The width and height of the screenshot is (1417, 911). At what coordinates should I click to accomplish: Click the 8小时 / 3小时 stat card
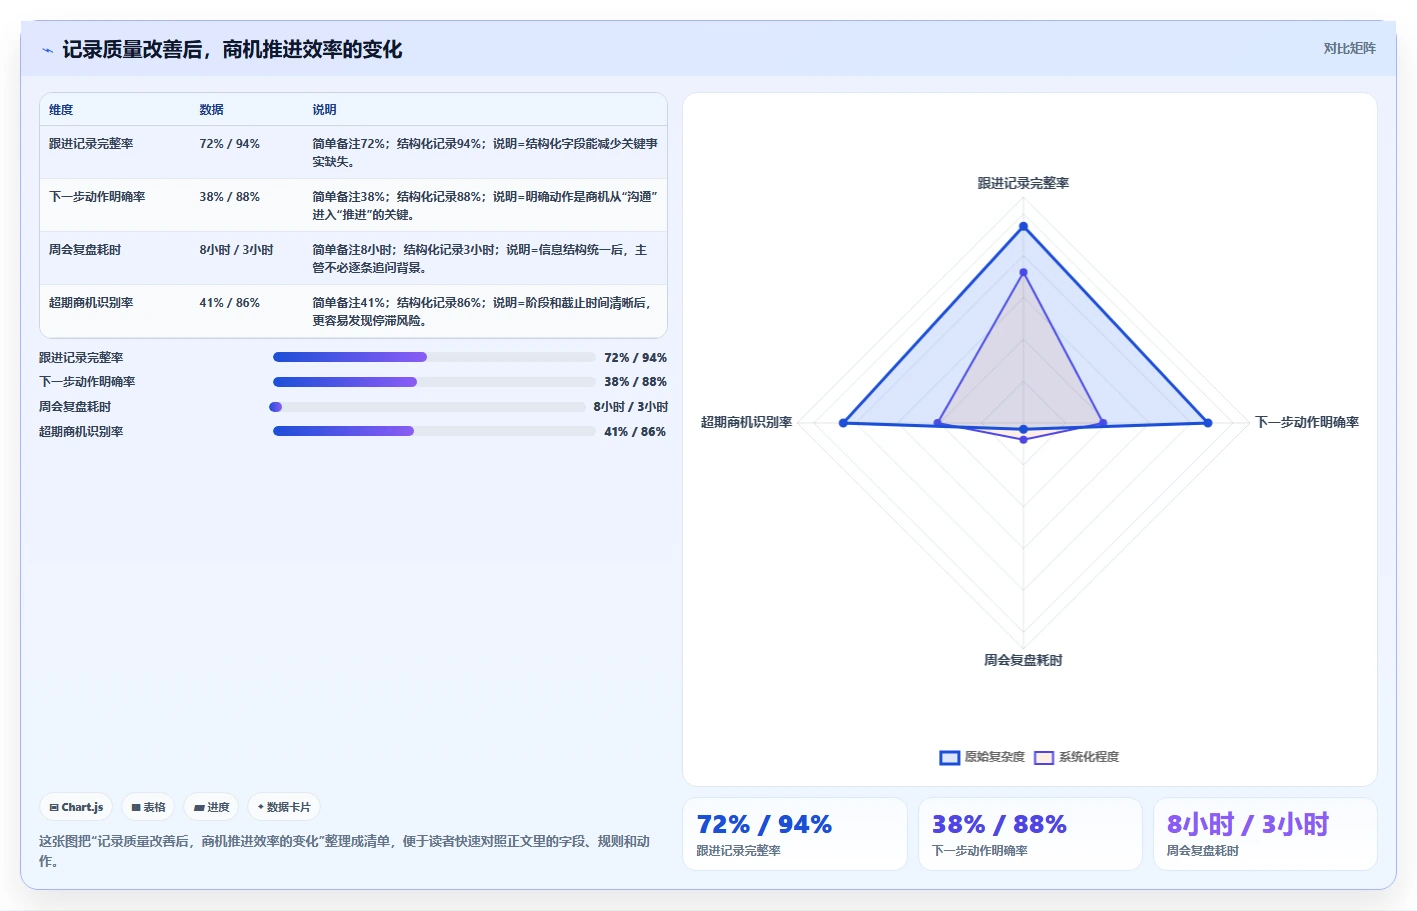(x=1265, y=834)
